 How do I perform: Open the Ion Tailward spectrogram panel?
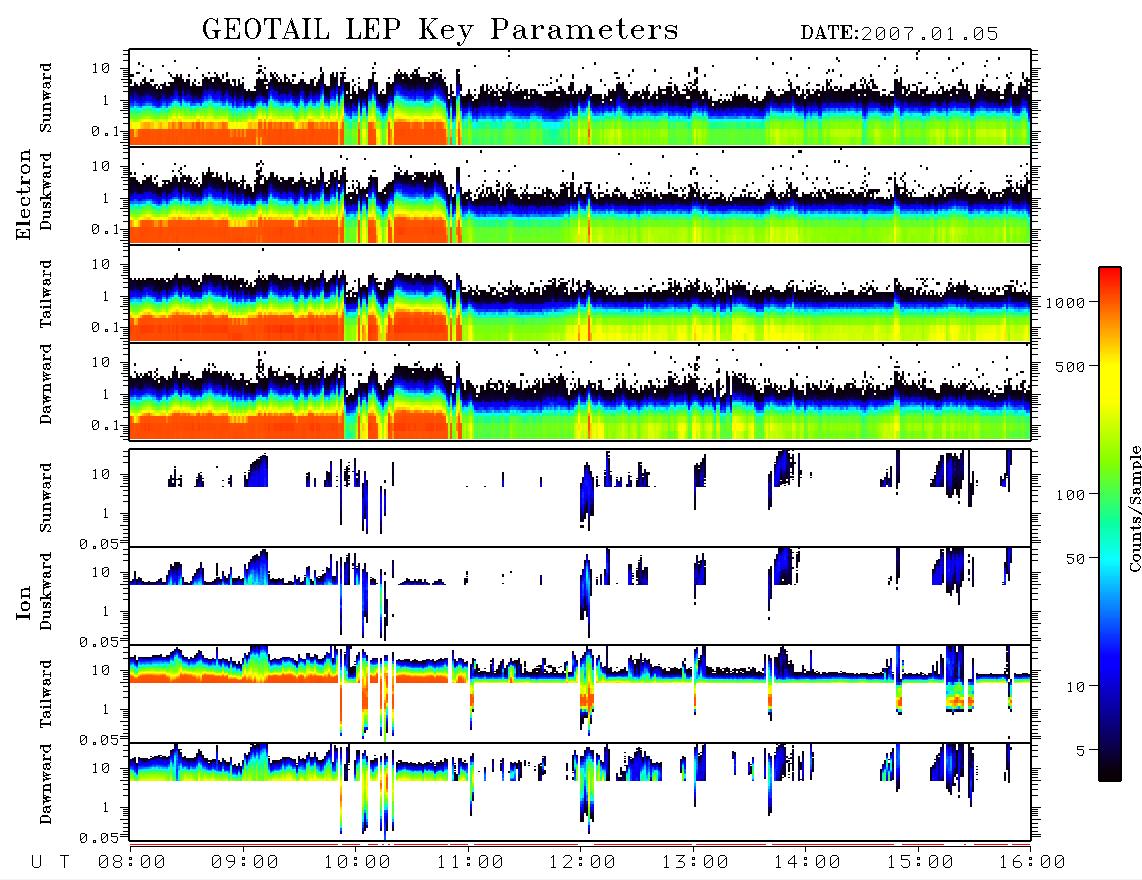tap(580, 694)
